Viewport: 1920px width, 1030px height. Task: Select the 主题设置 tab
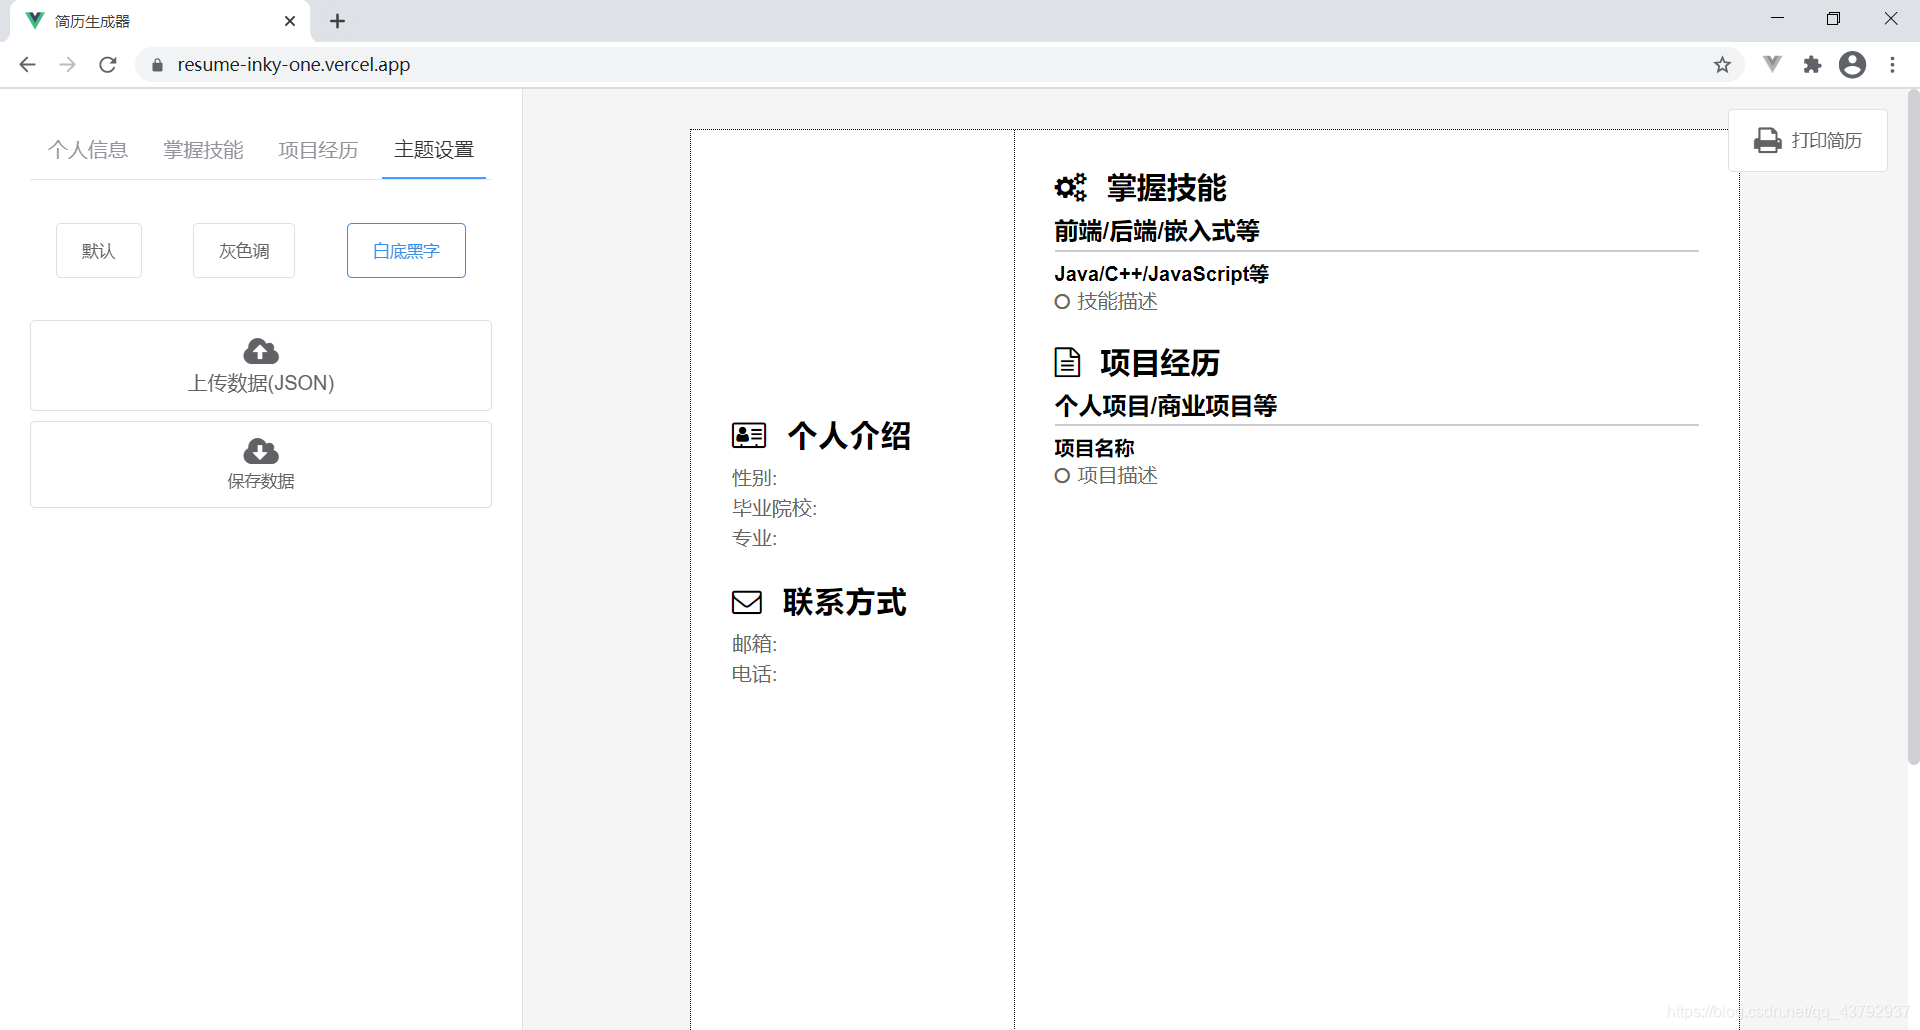[434, 150]
